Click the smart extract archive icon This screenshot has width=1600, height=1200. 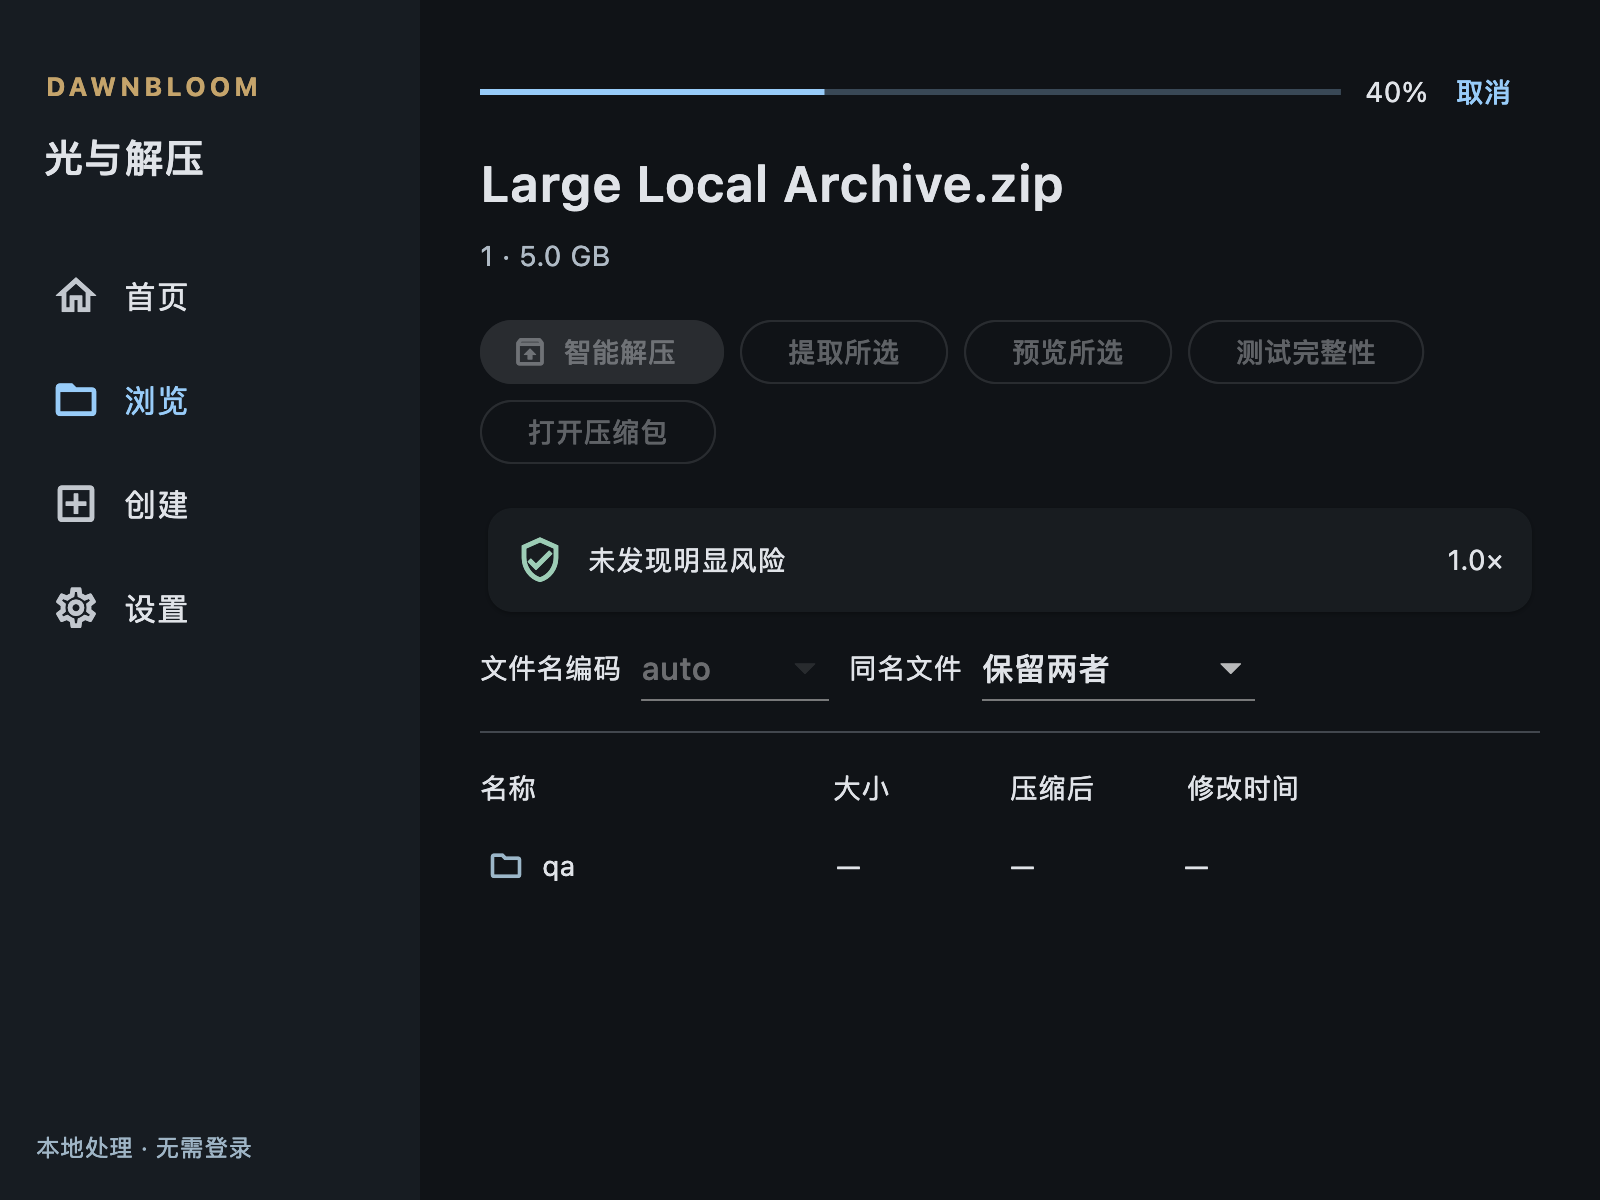[530, 352]
